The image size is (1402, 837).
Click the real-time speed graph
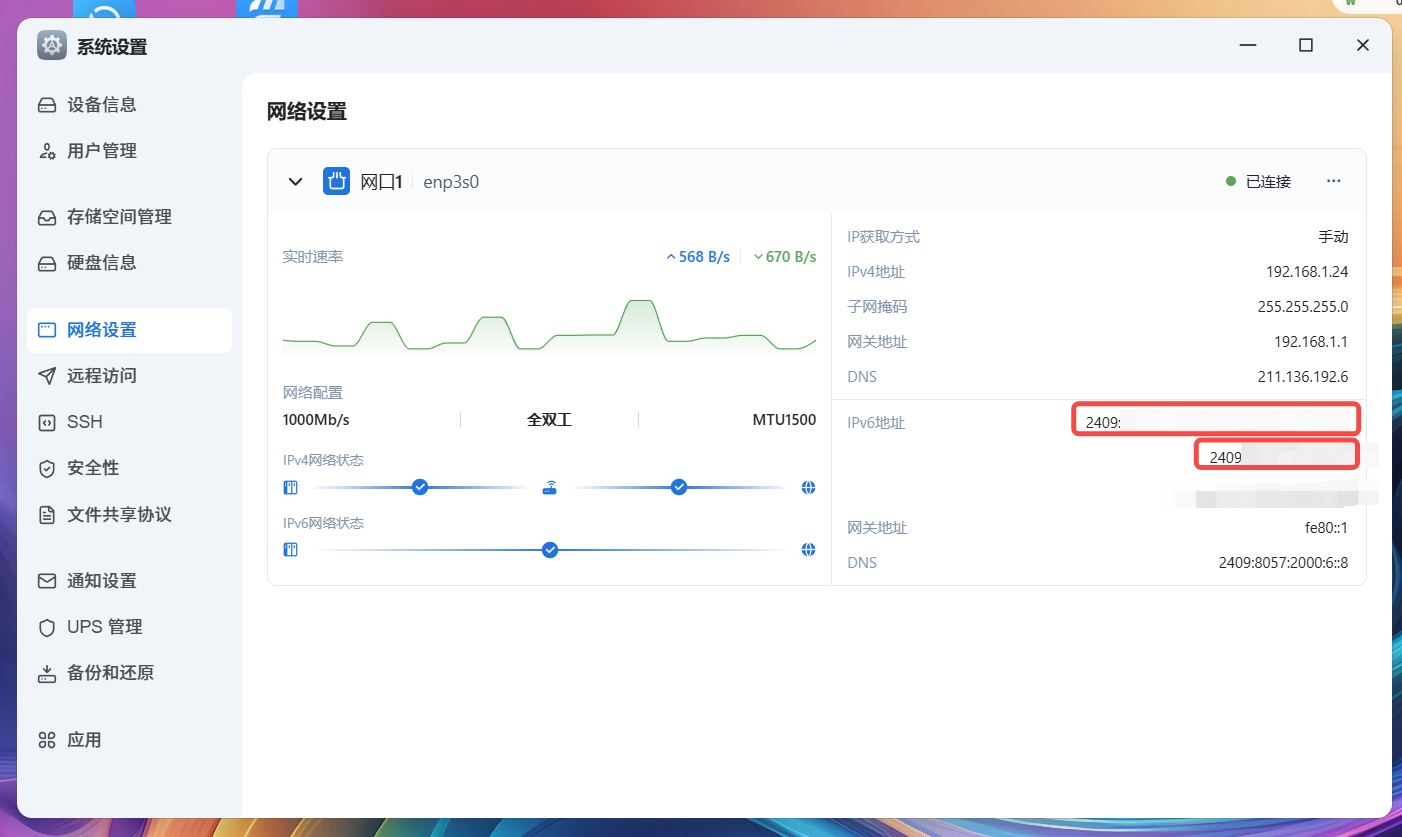click(549, 325)
